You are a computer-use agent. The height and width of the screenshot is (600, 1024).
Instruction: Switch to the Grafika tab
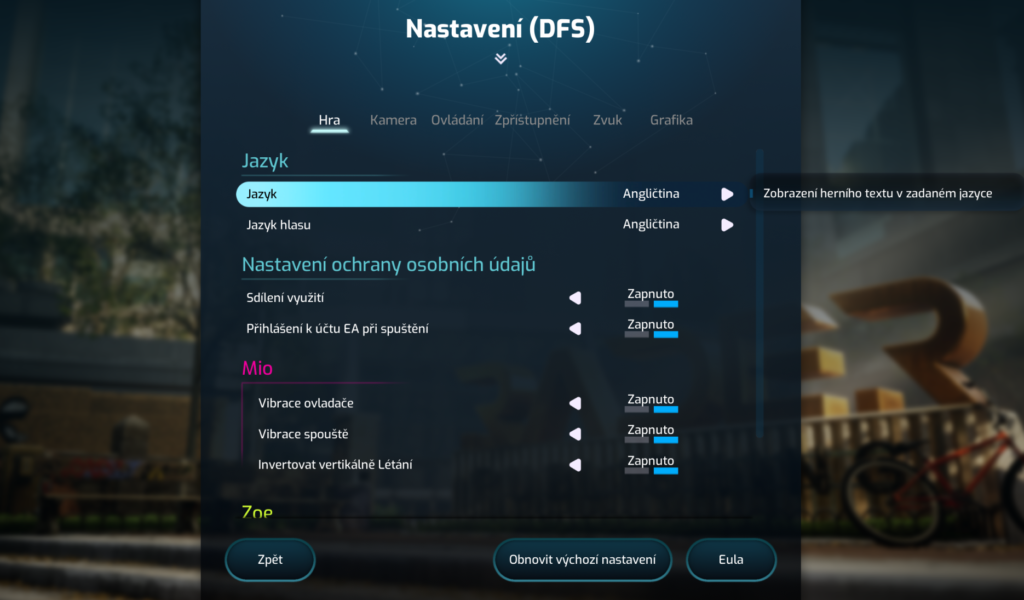coord(671,120)
